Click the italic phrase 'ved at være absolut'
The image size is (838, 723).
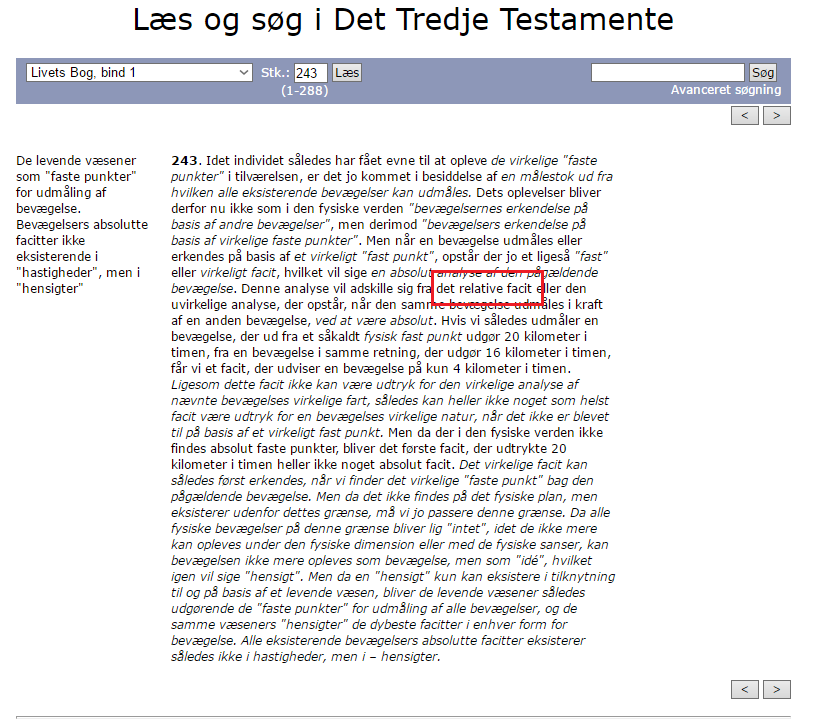point(374,321)
